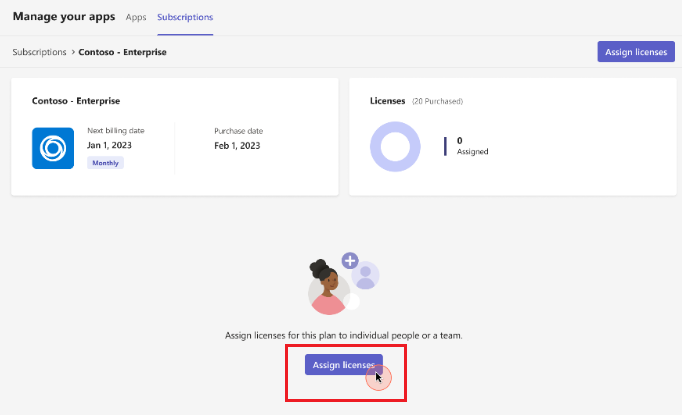Click the grey person silhouette icon

coord(366,276)
